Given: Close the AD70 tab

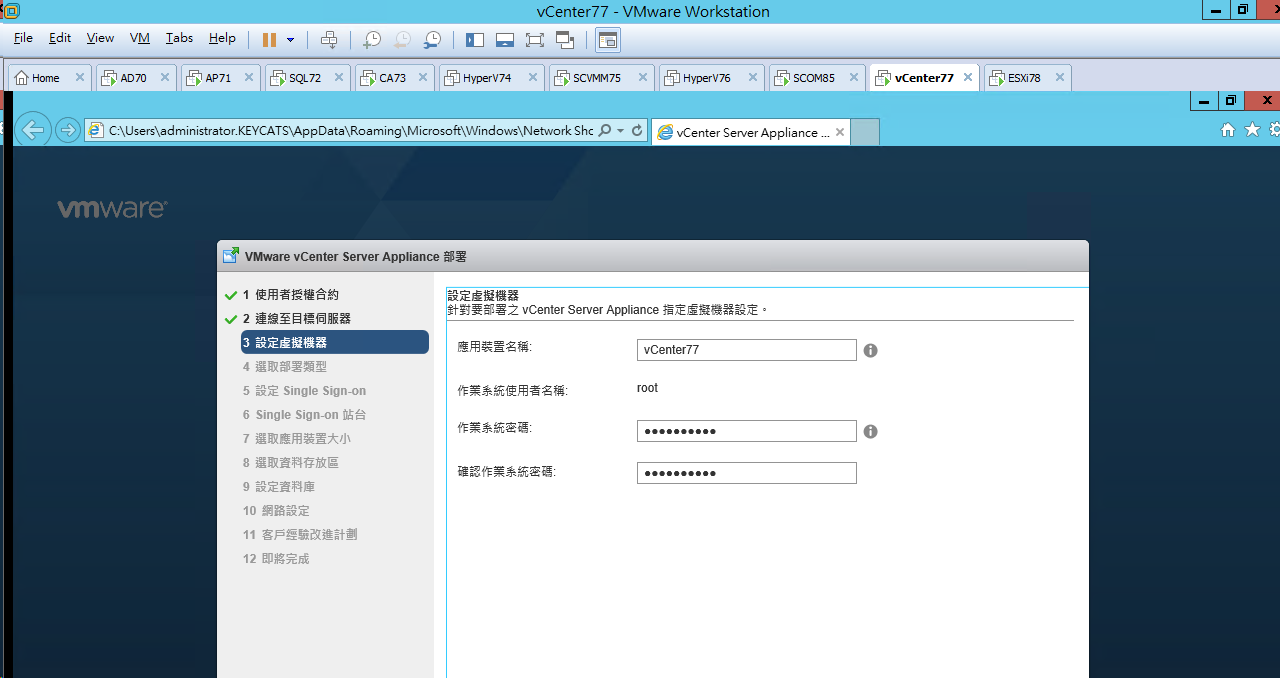Looking at the screenshot, I should coord(165,78).
